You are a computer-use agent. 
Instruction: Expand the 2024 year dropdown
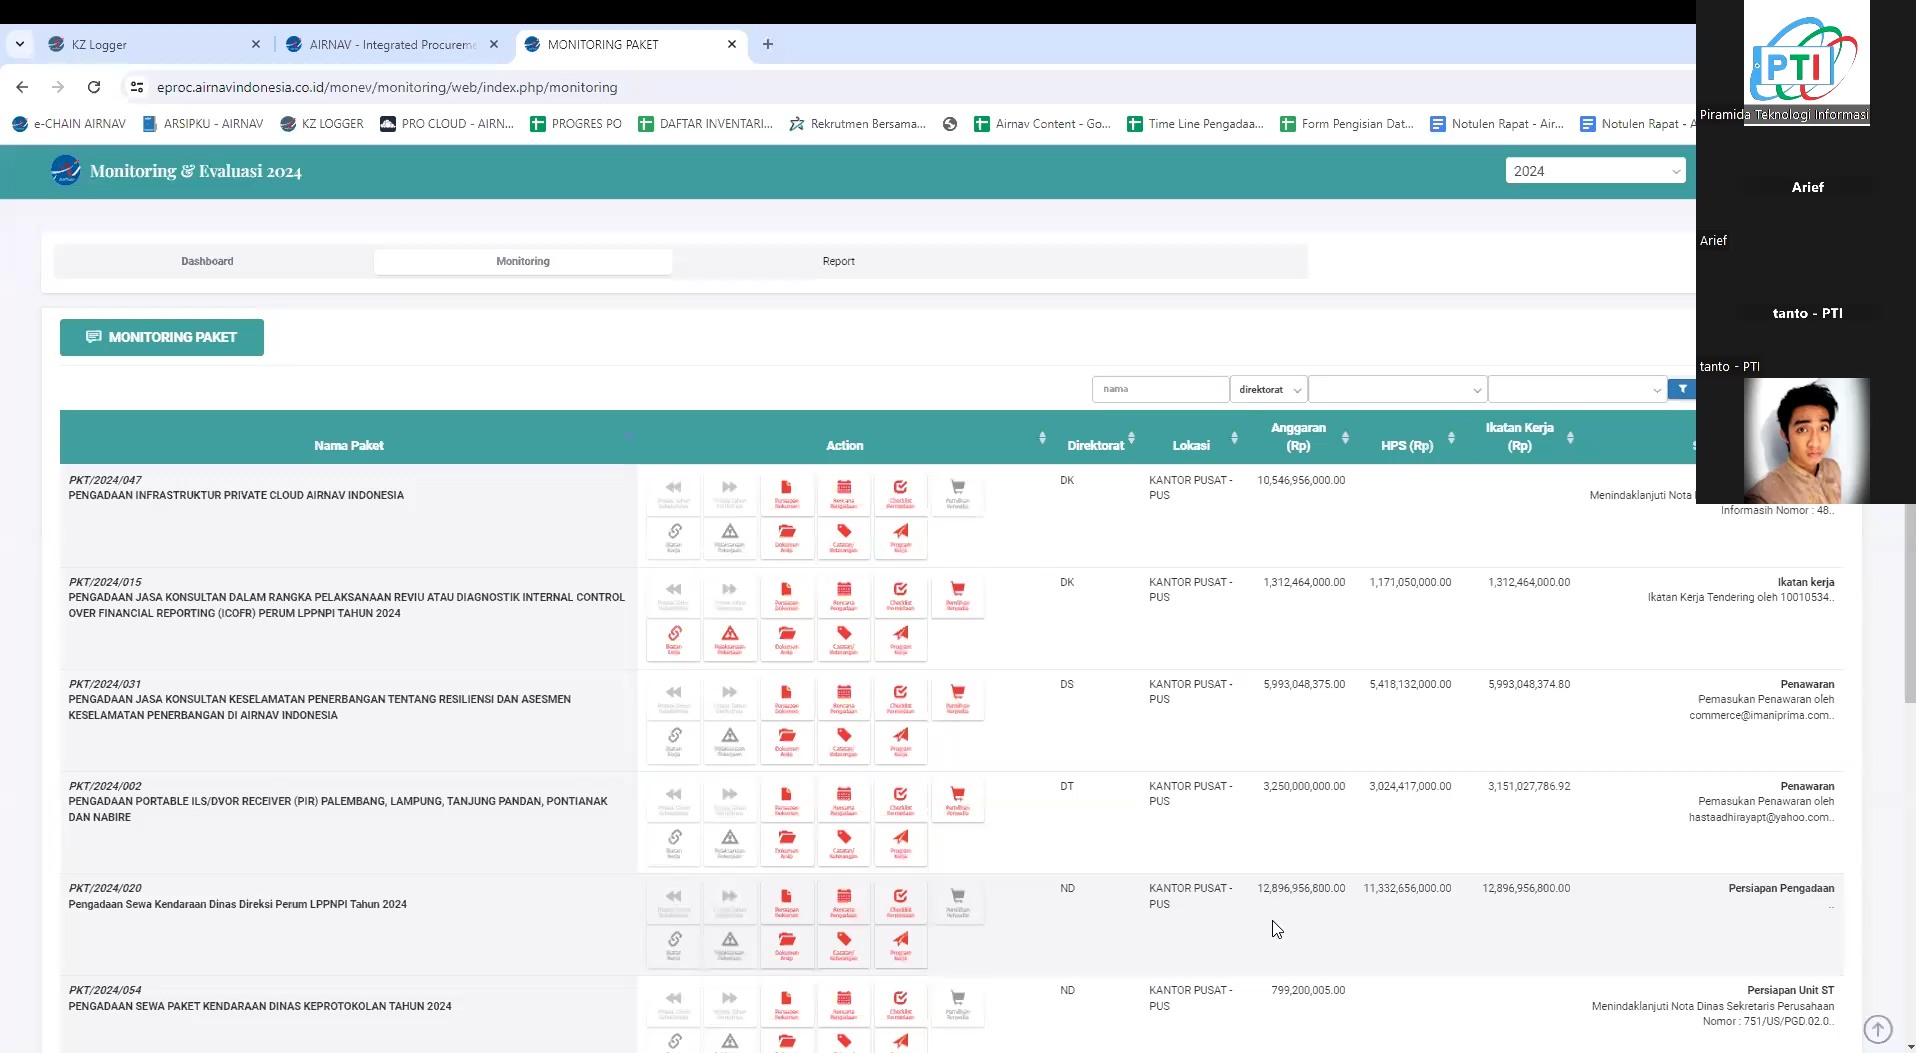pyautogui.click(x=1595, y=171)
